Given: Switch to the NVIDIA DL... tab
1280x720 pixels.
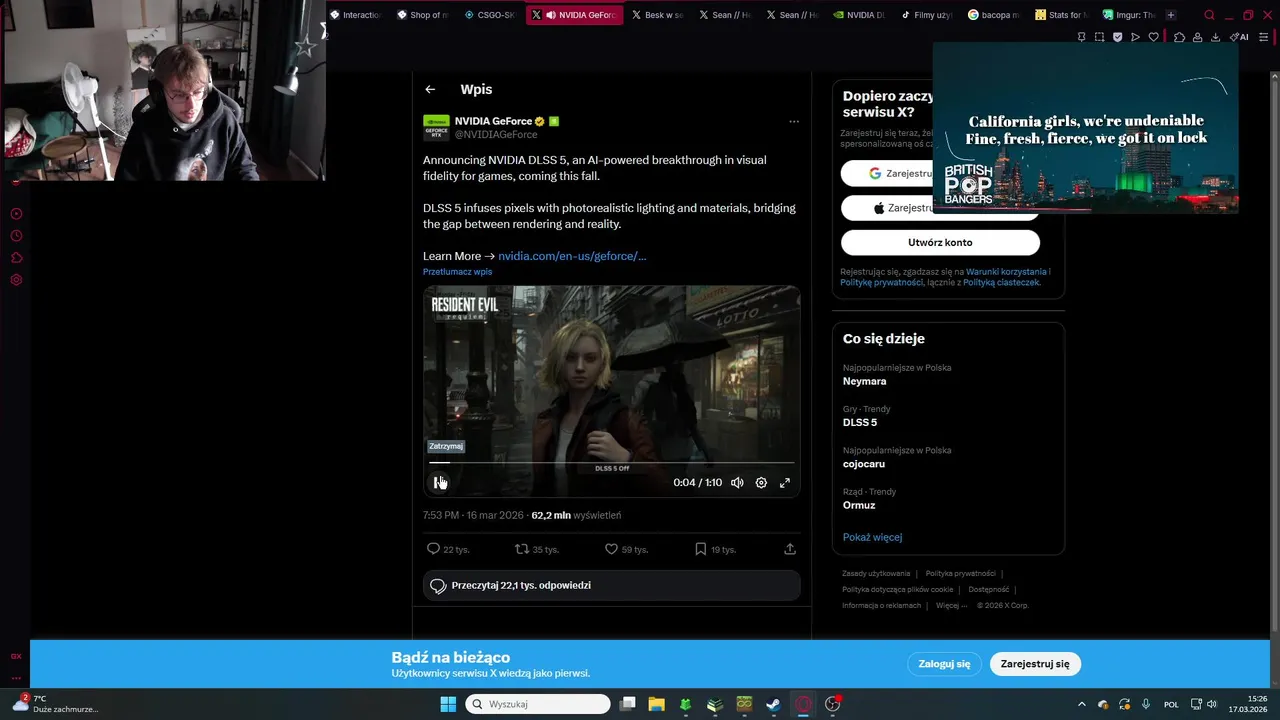Looking at the screenshot, I should [859, 15].
